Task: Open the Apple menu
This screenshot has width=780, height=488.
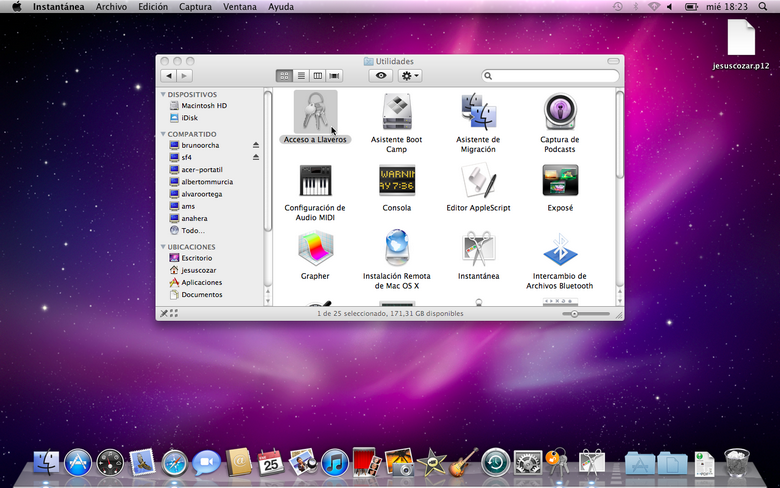Action: coord(16,7)
